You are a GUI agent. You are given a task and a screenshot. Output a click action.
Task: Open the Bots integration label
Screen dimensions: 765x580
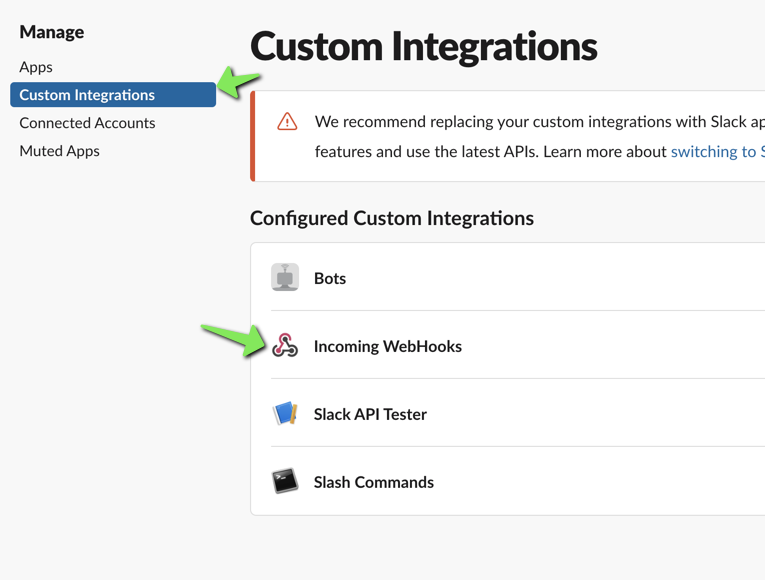tap(330, 278)
